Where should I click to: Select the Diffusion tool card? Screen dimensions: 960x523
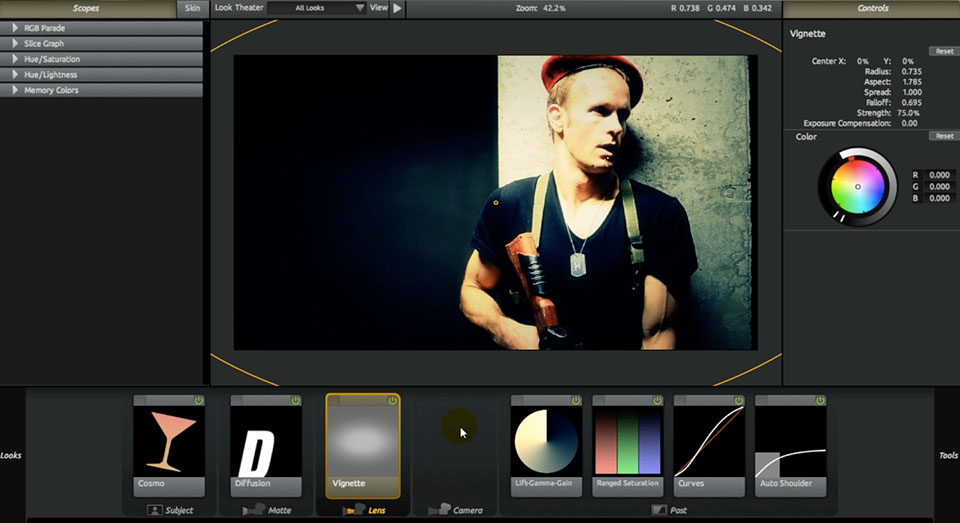click(x=266, y=446)
